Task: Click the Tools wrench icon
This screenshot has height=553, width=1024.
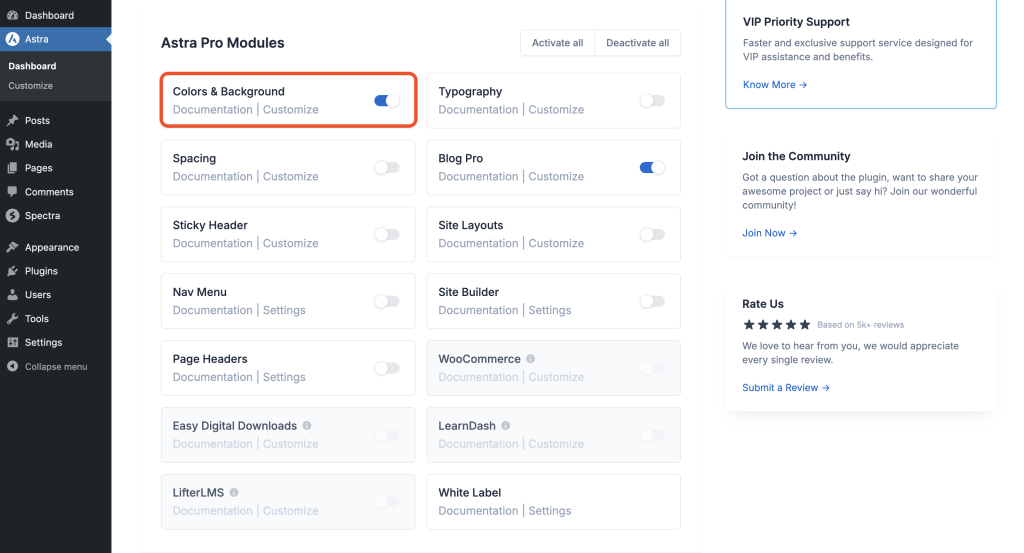Action: point(12,319)
